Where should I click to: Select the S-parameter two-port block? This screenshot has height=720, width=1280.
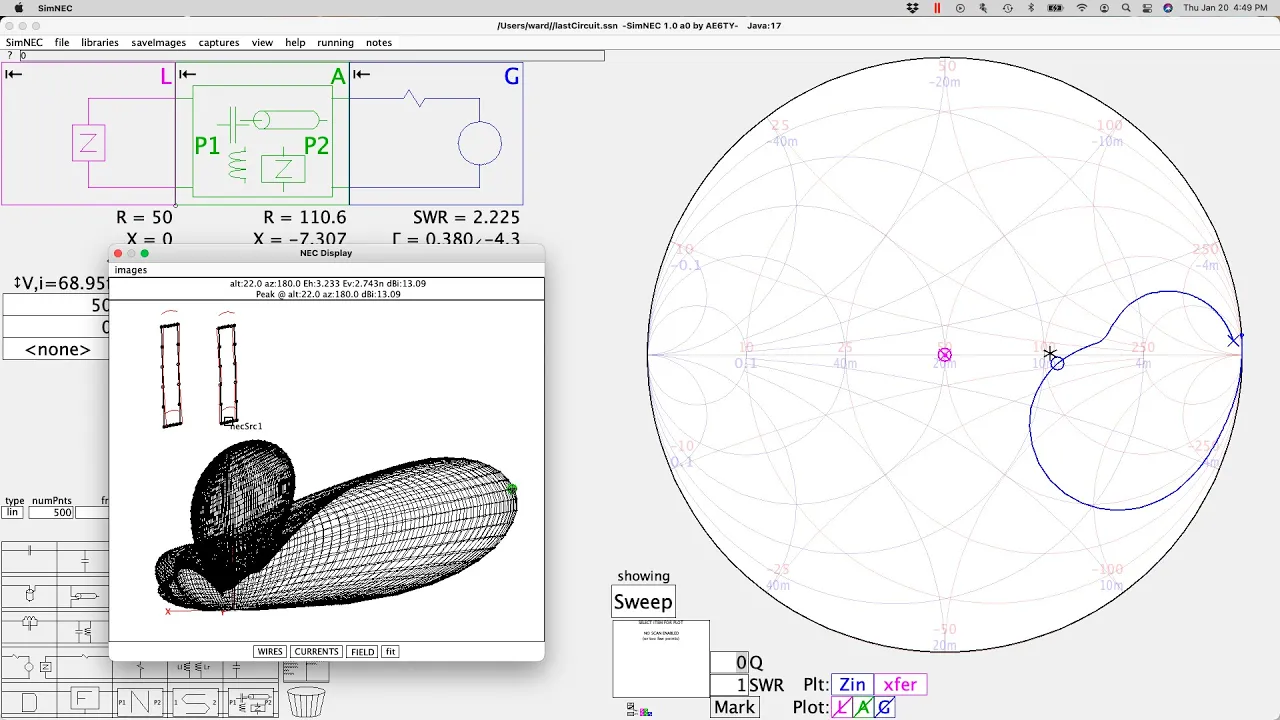[x=195, y=702]
